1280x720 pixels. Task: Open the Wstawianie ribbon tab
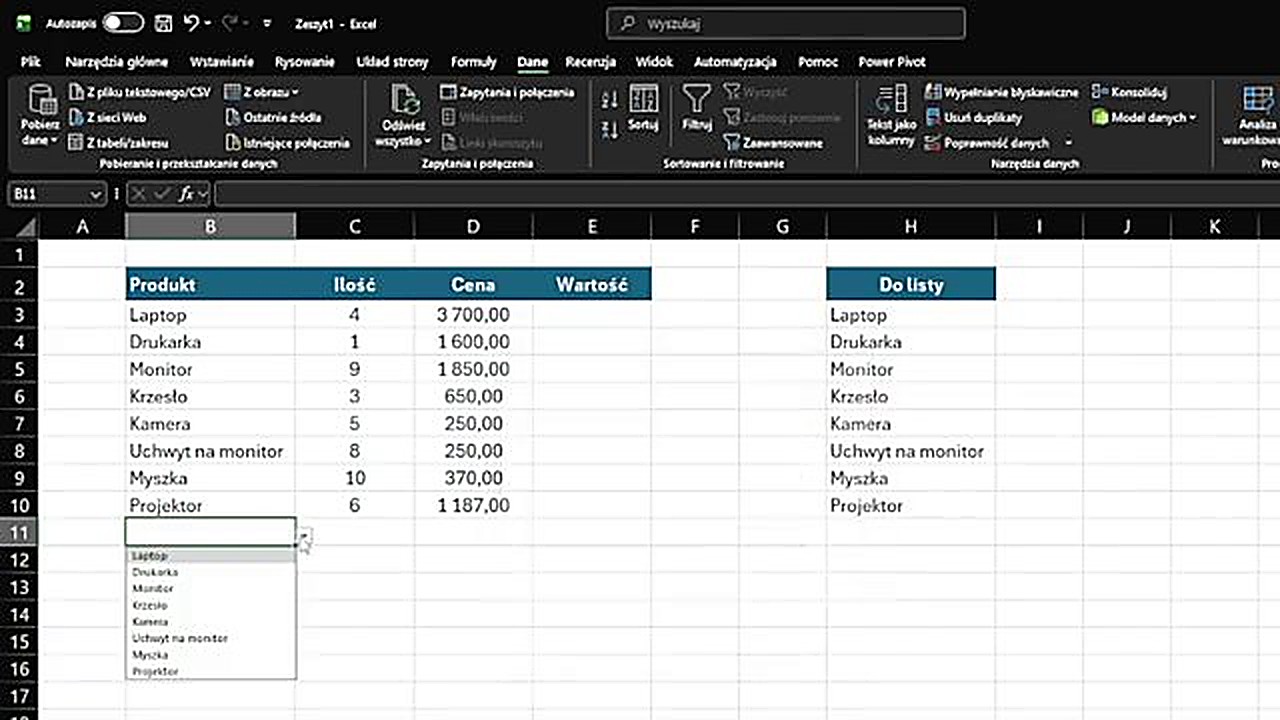221,62
